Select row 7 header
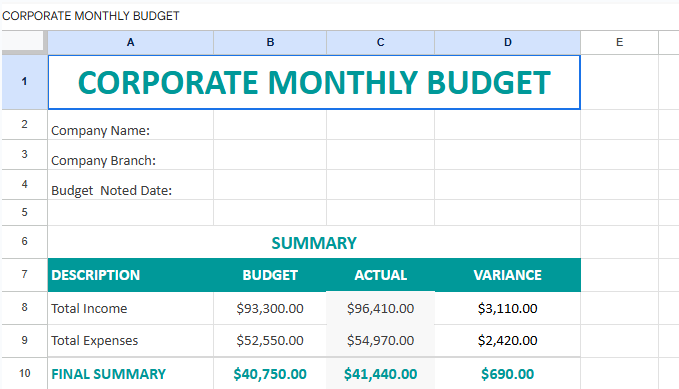The height and width of the screenshot is (389, 679). click(24, 275)
